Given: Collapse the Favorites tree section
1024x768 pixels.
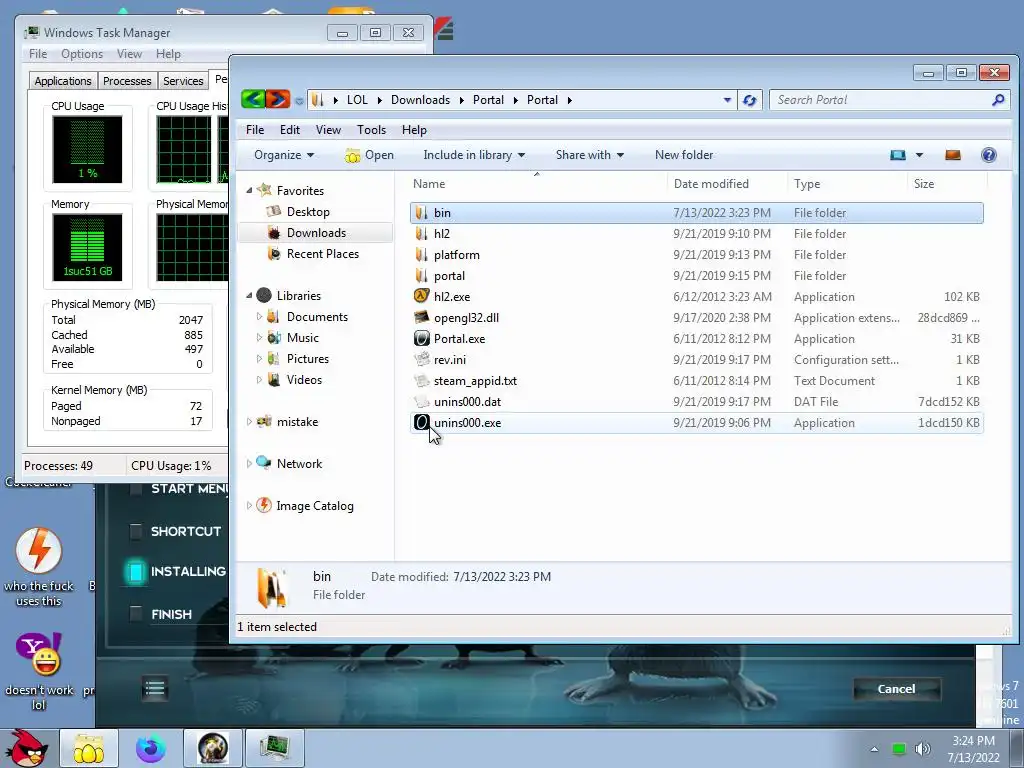Looking at the screenshot, I should click(249, 190).
